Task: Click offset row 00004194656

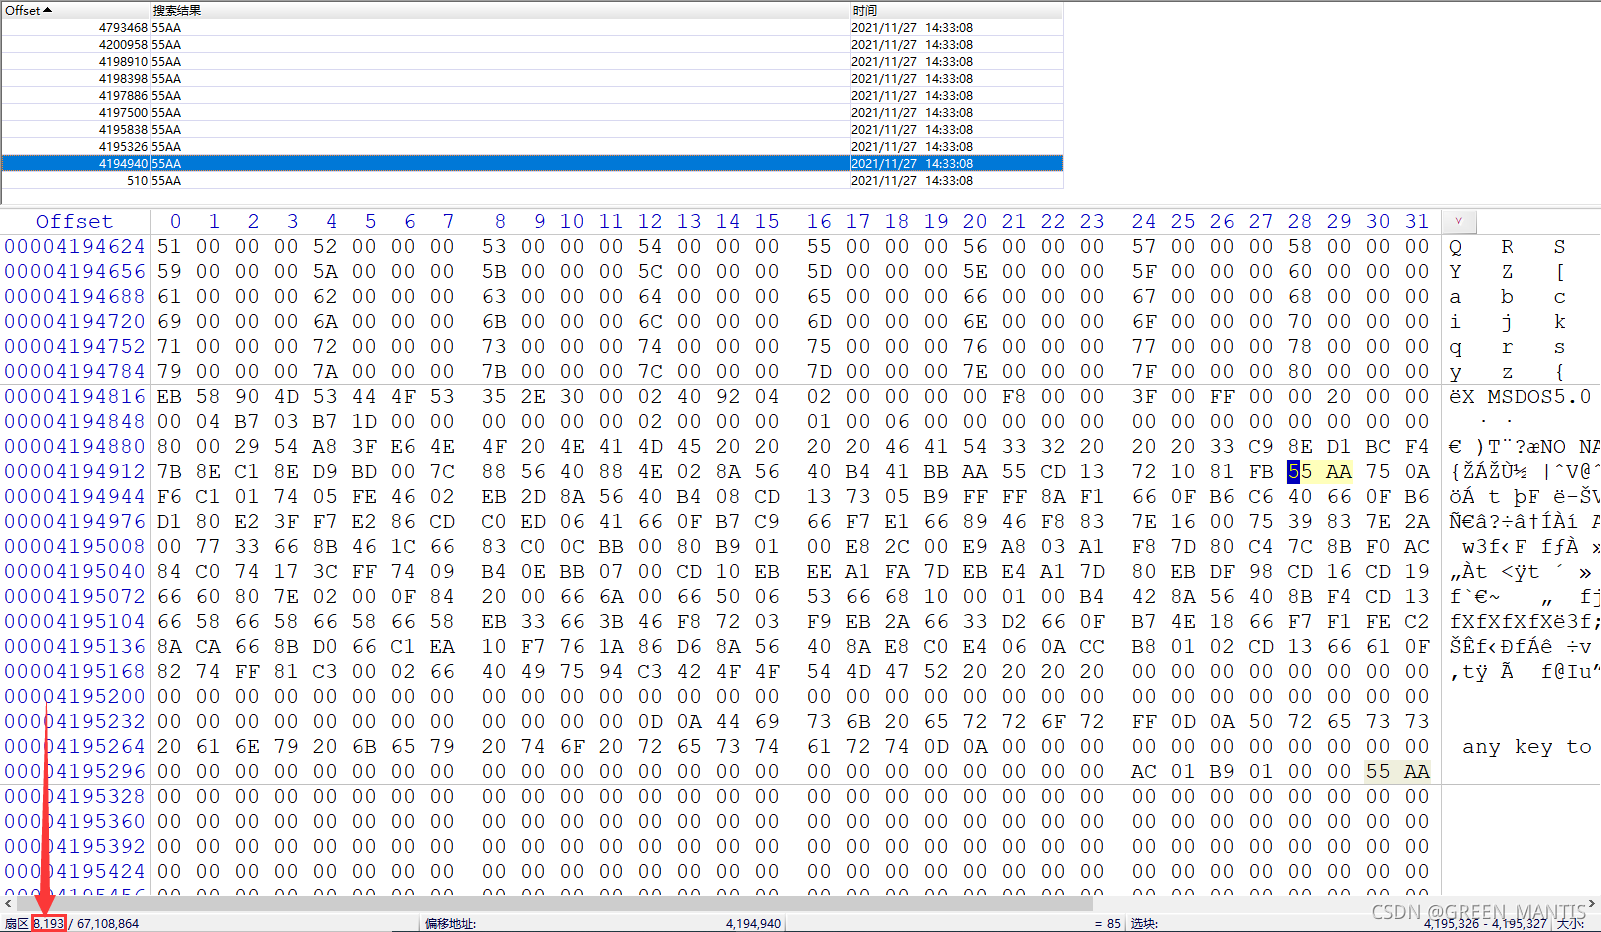Action: click(x=75, y=271)
